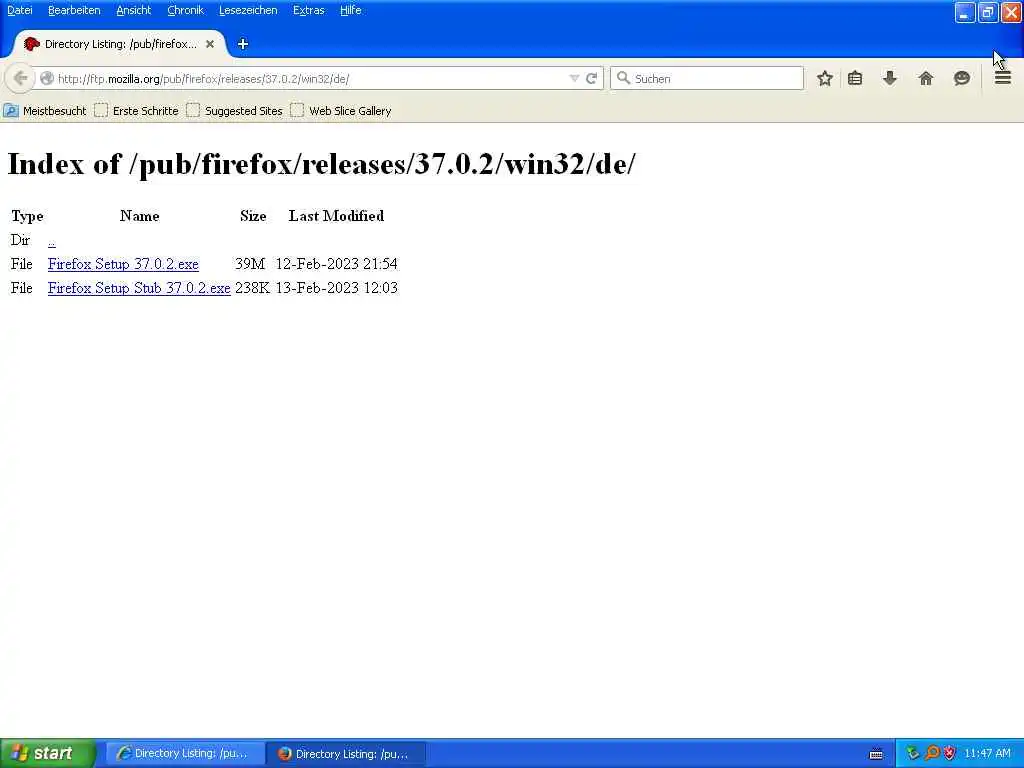Click the date 13-Feb-2023 12:03
Screen dimensions: 1024x768
tap(336, 288)
